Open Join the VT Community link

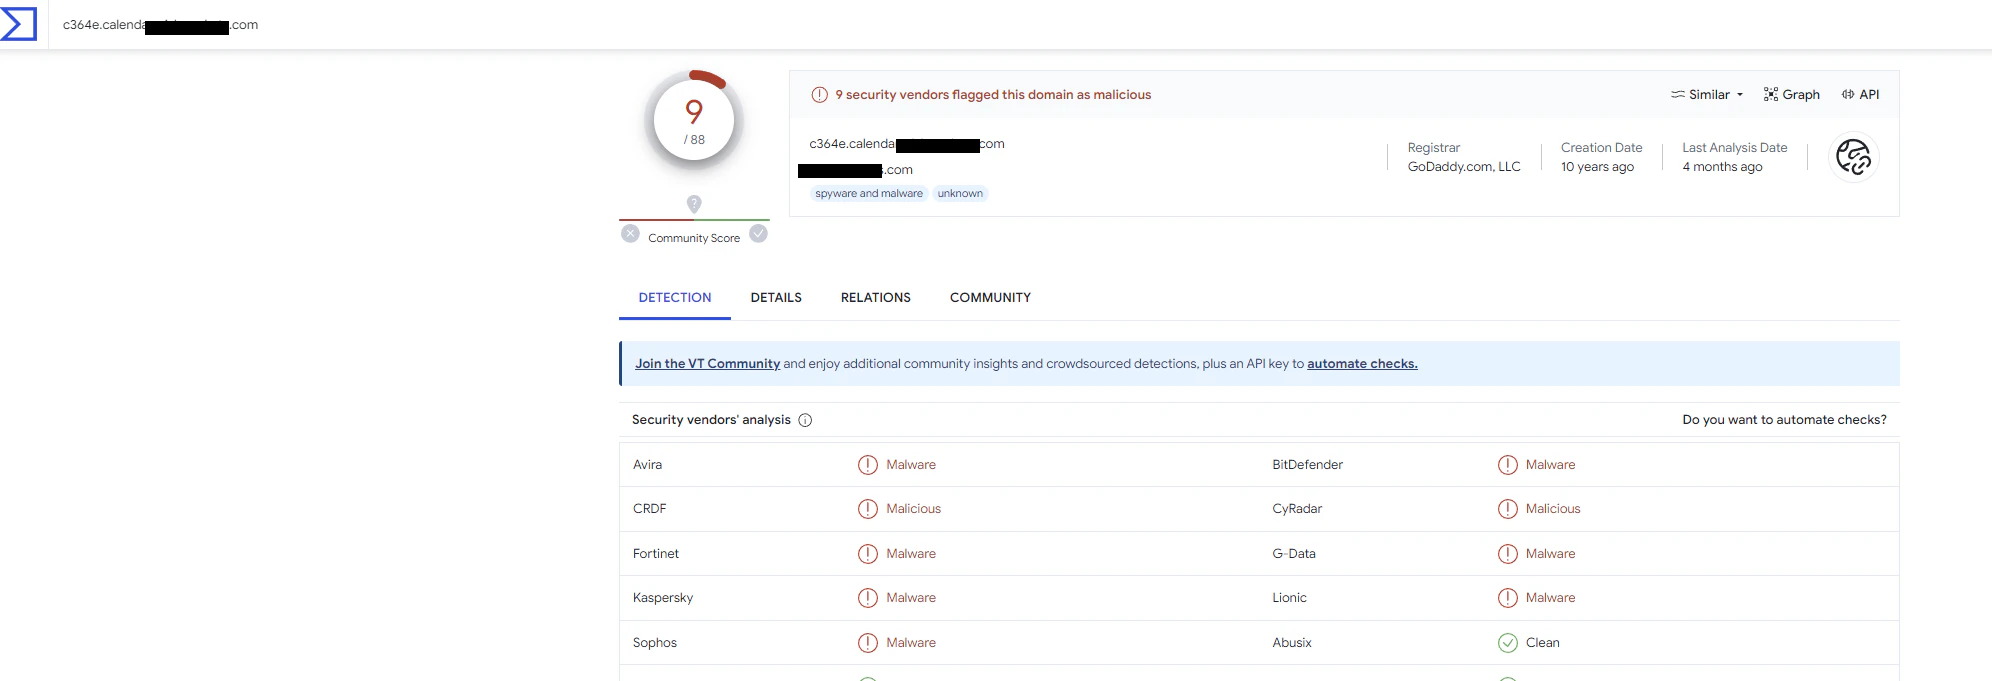point(707,364)
